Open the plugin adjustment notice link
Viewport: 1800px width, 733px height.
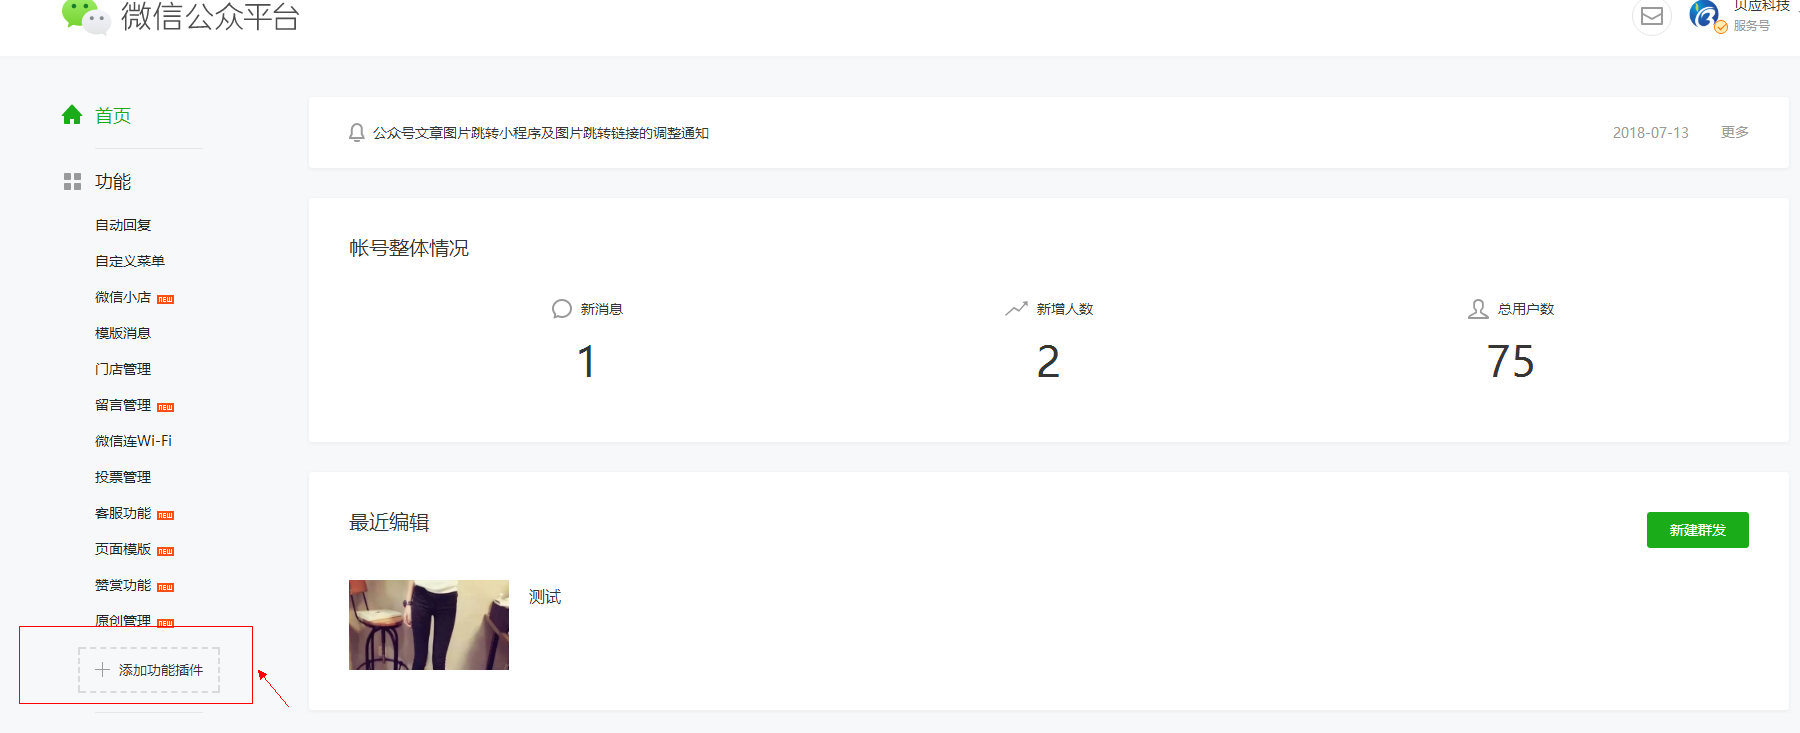[x=541, y=133]
